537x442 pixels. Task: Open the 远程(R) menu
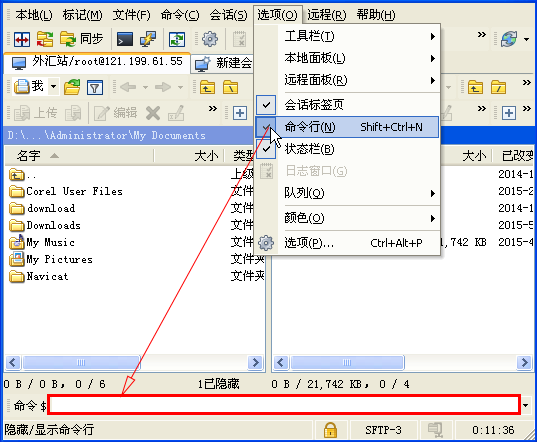[327, 15]
